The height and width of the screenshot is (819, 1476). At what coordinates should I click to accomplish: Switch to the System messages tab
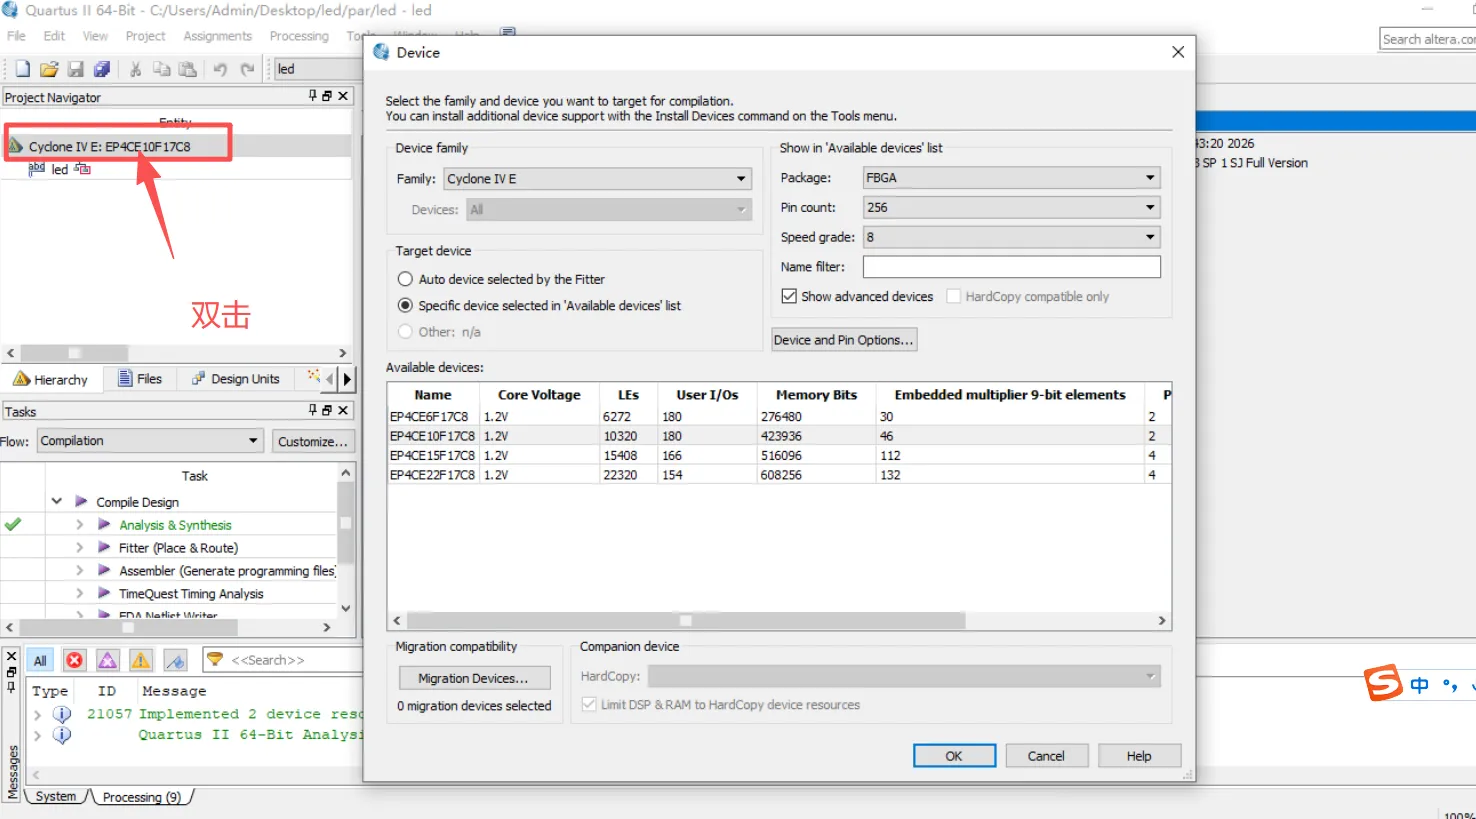[x=55, y=797]
